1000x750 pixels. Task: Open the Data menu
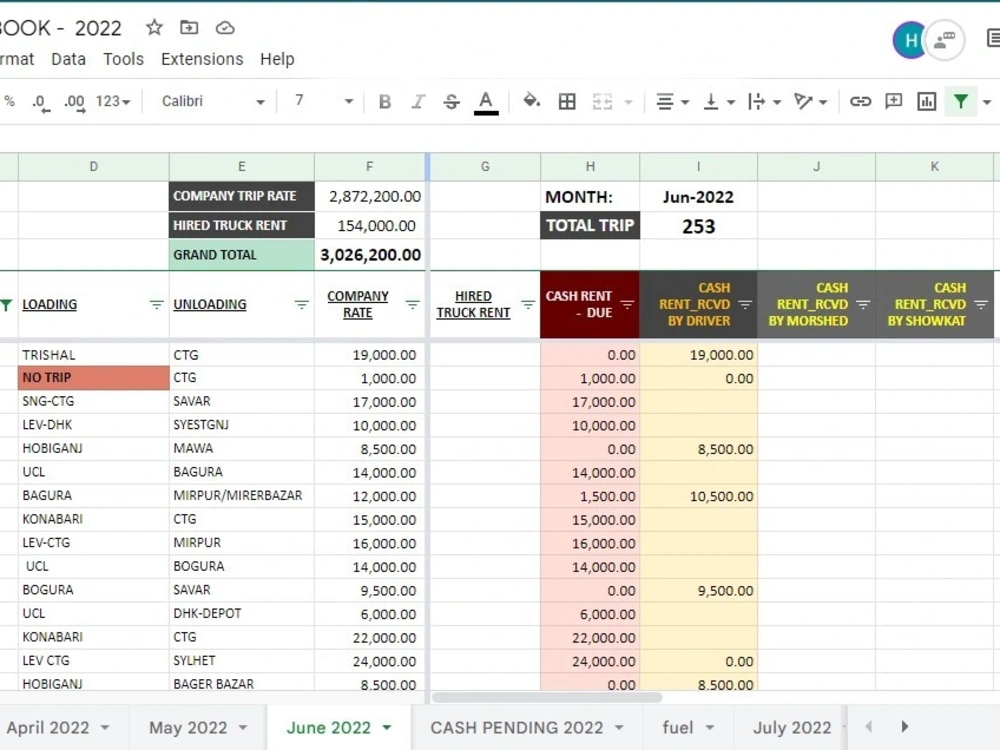click(68, 59)
